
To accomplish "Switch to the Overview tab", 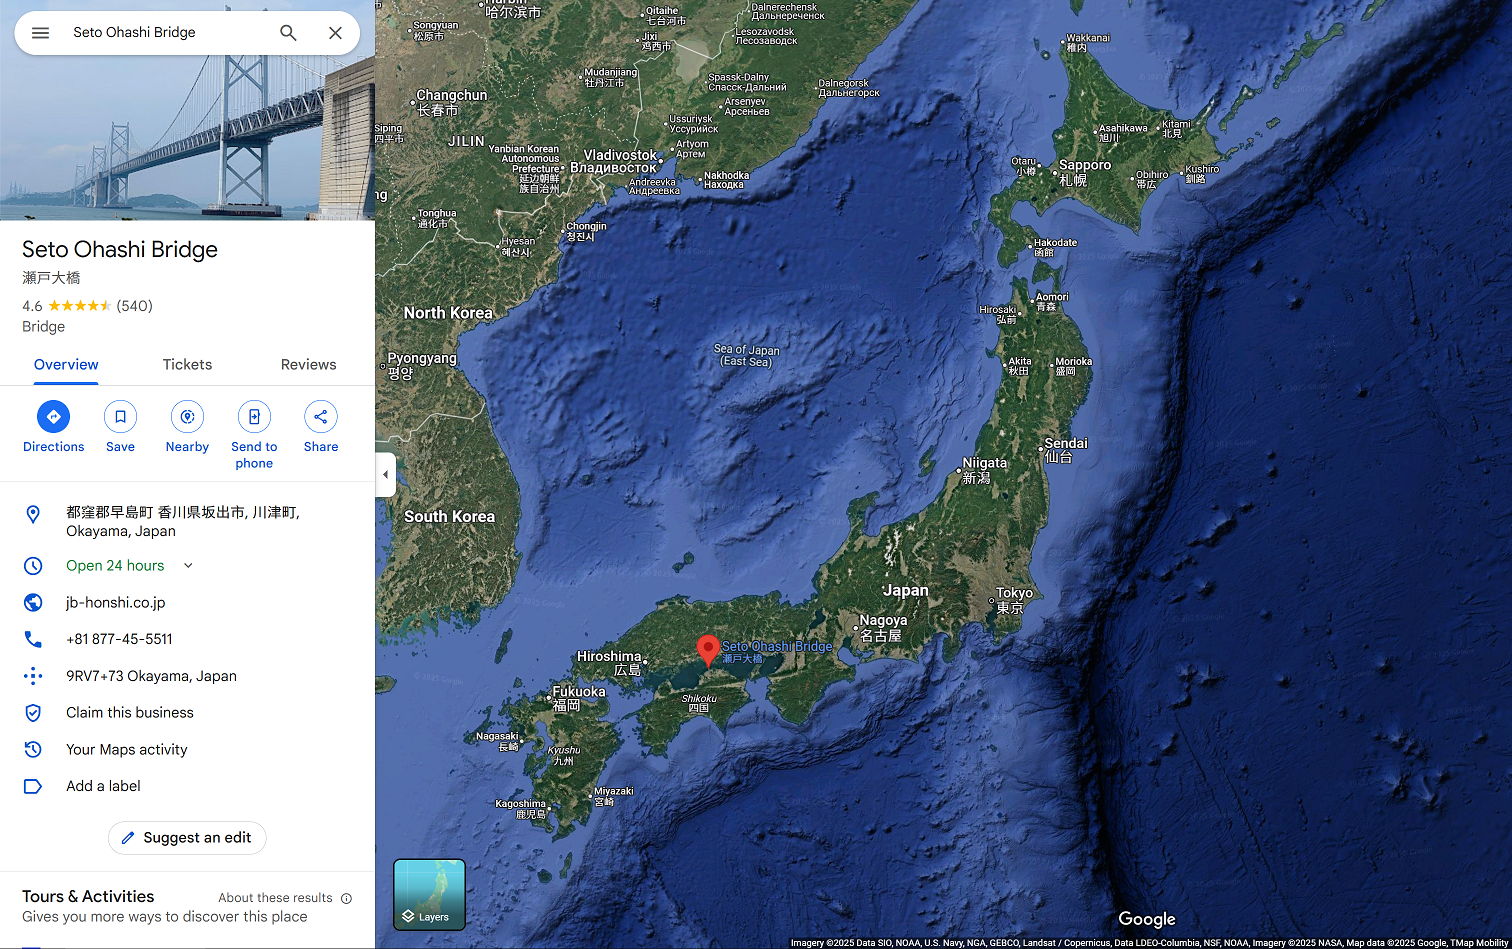I will click(x=66, y=365).
